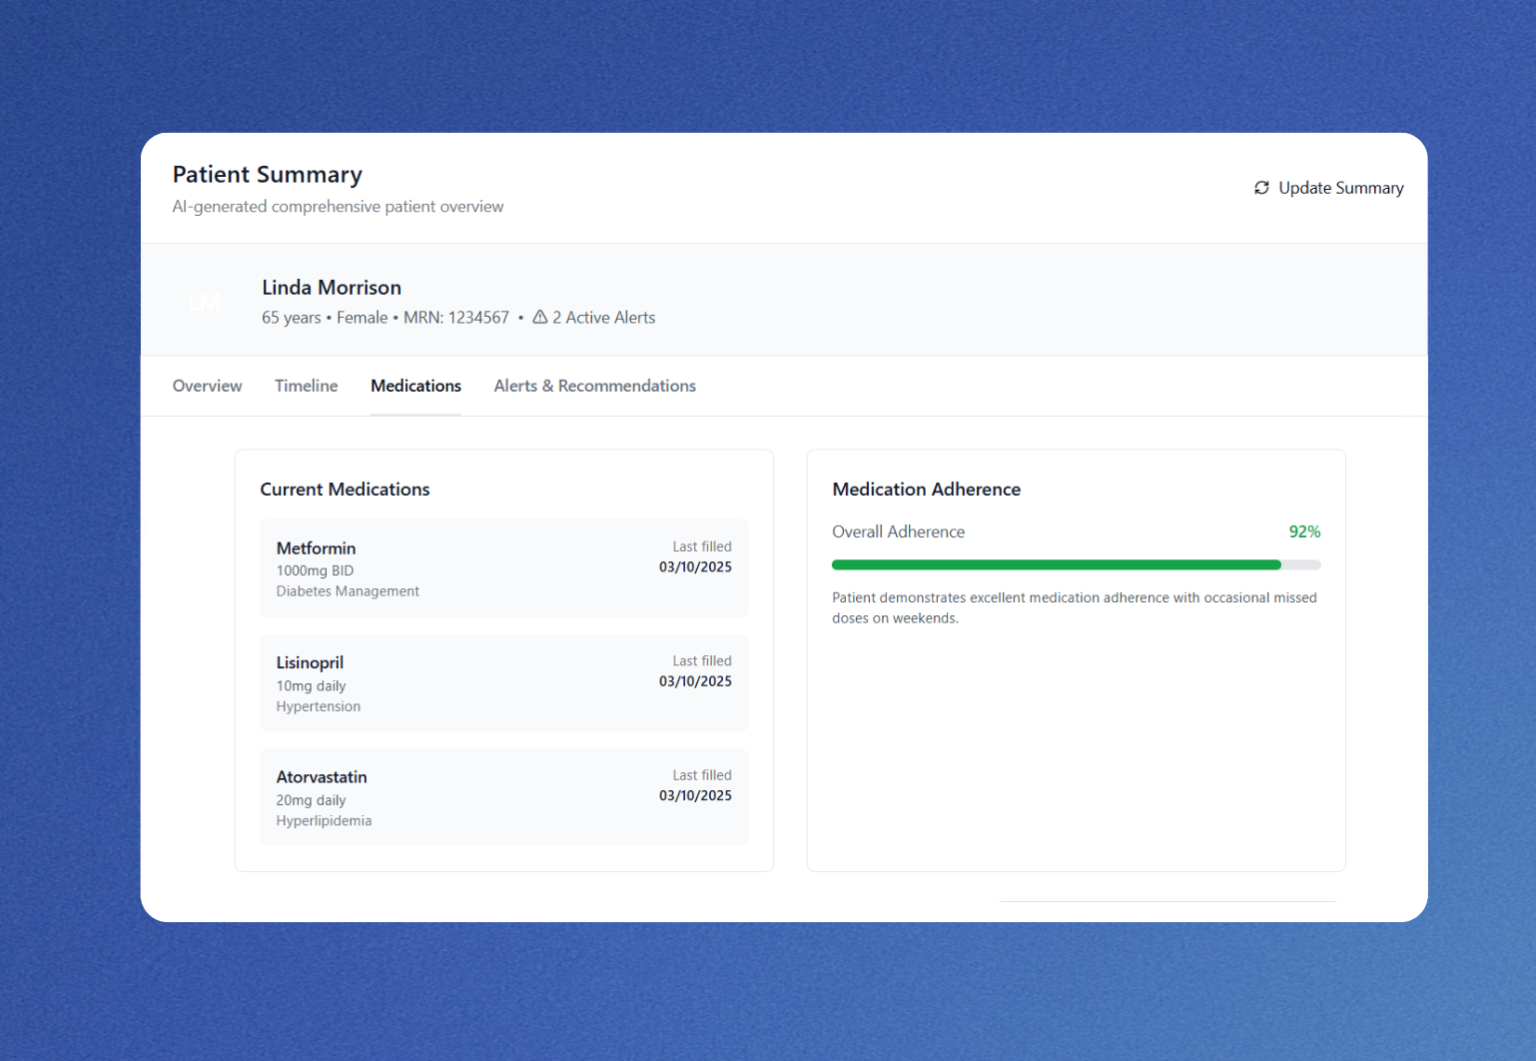The image size is (1536, 1061).
Task: Open the Timeline tab
Action: tap(305, 386)
